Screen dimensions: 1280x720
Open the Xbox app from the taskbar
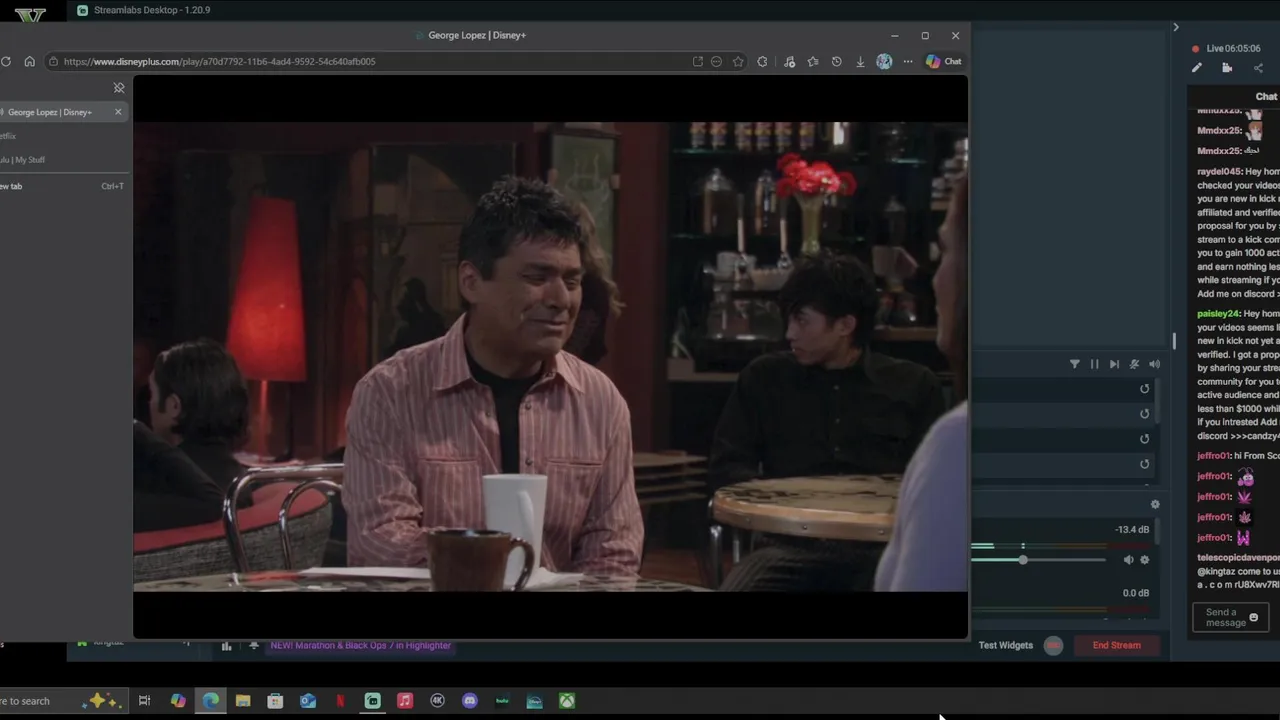[567, 701]
